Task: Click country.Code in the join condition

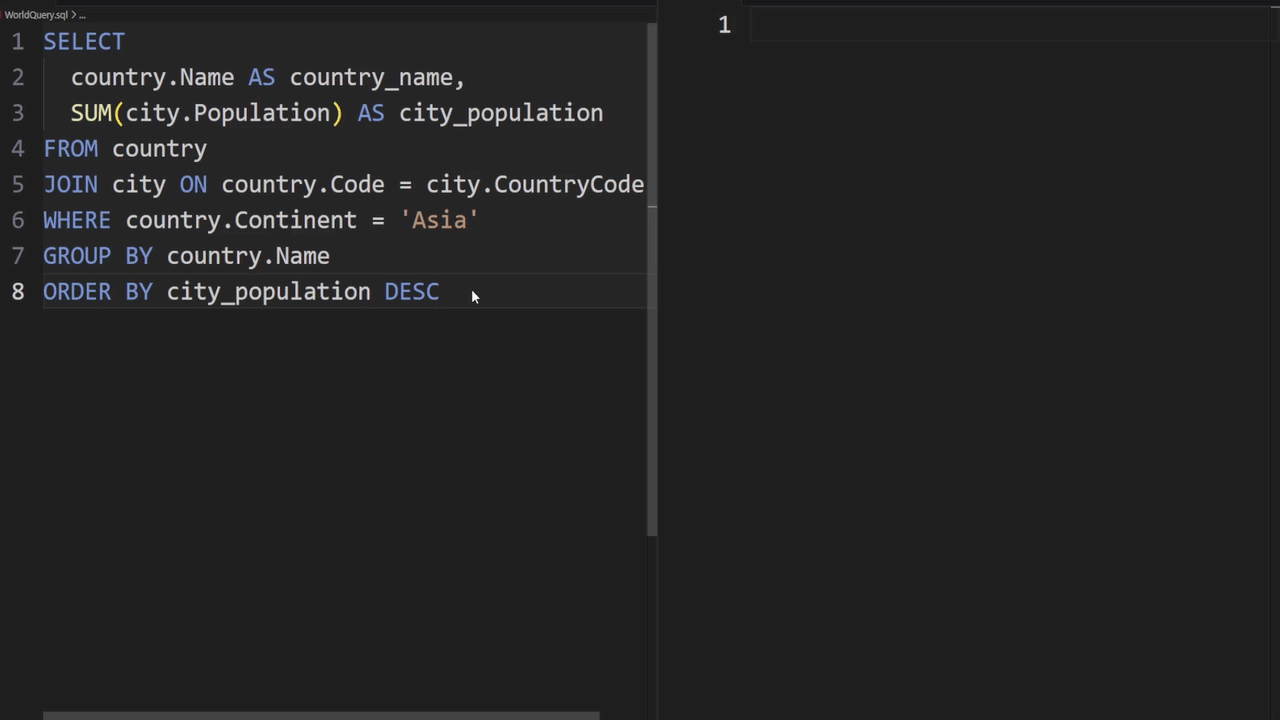Action: point(303,184)
